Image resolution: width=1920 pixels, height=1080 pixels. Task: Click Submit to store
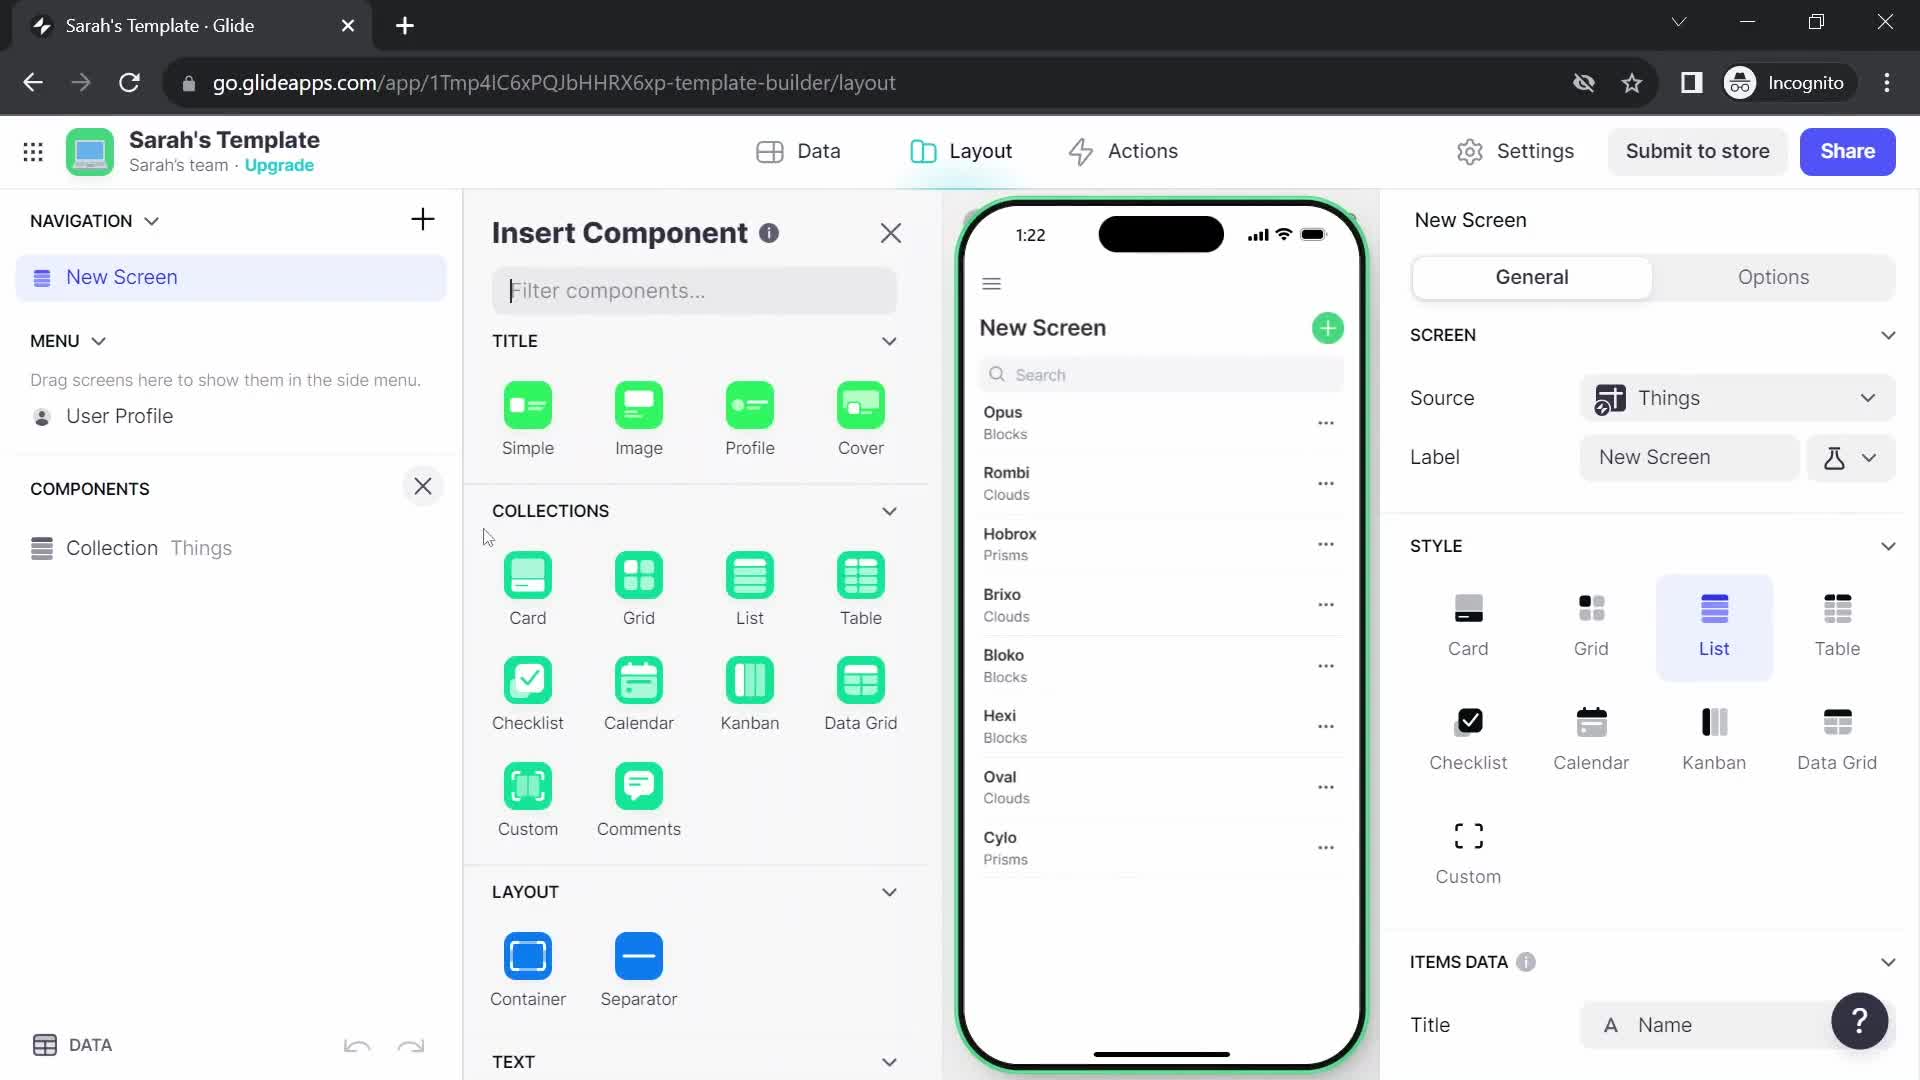[x=1697, y=151]
